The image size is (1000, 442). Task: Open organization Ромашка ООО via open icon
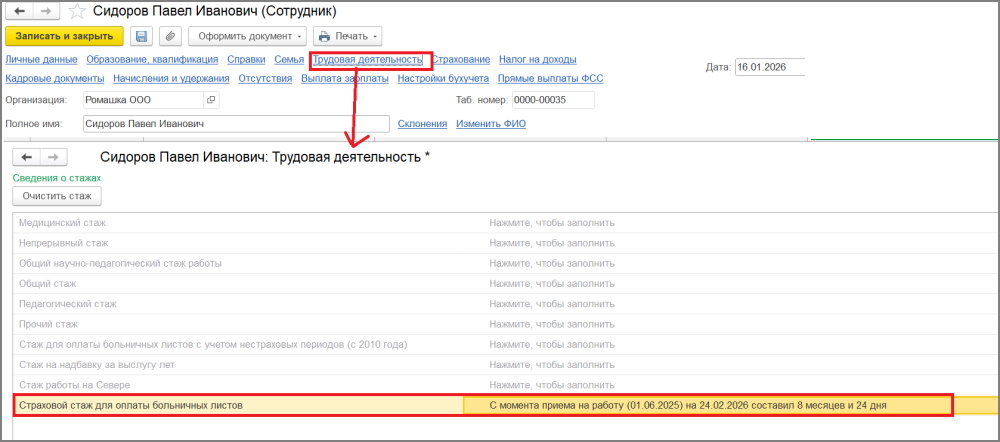click(210, 100)
